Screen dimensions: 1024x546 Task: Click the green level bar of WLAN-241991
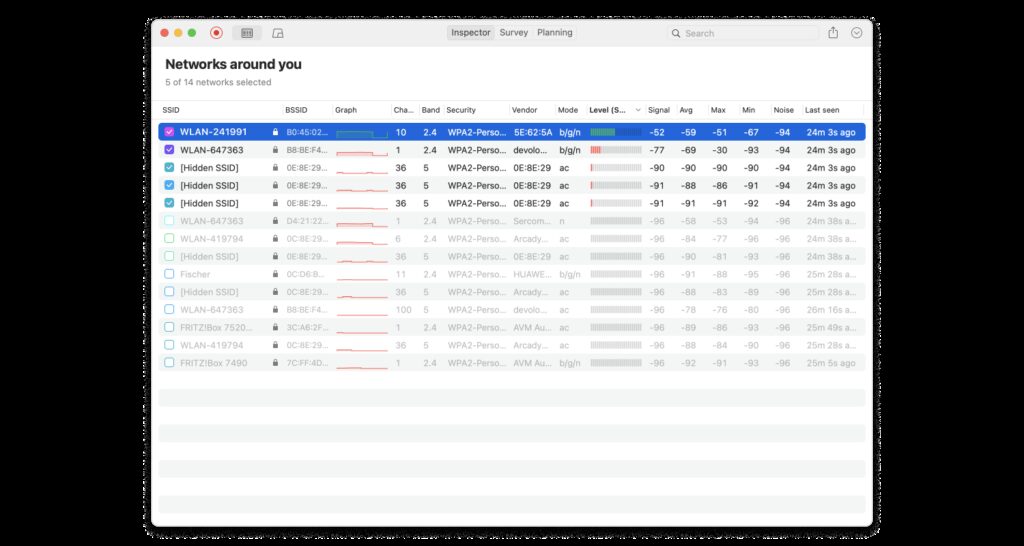(x=603, y=132)
